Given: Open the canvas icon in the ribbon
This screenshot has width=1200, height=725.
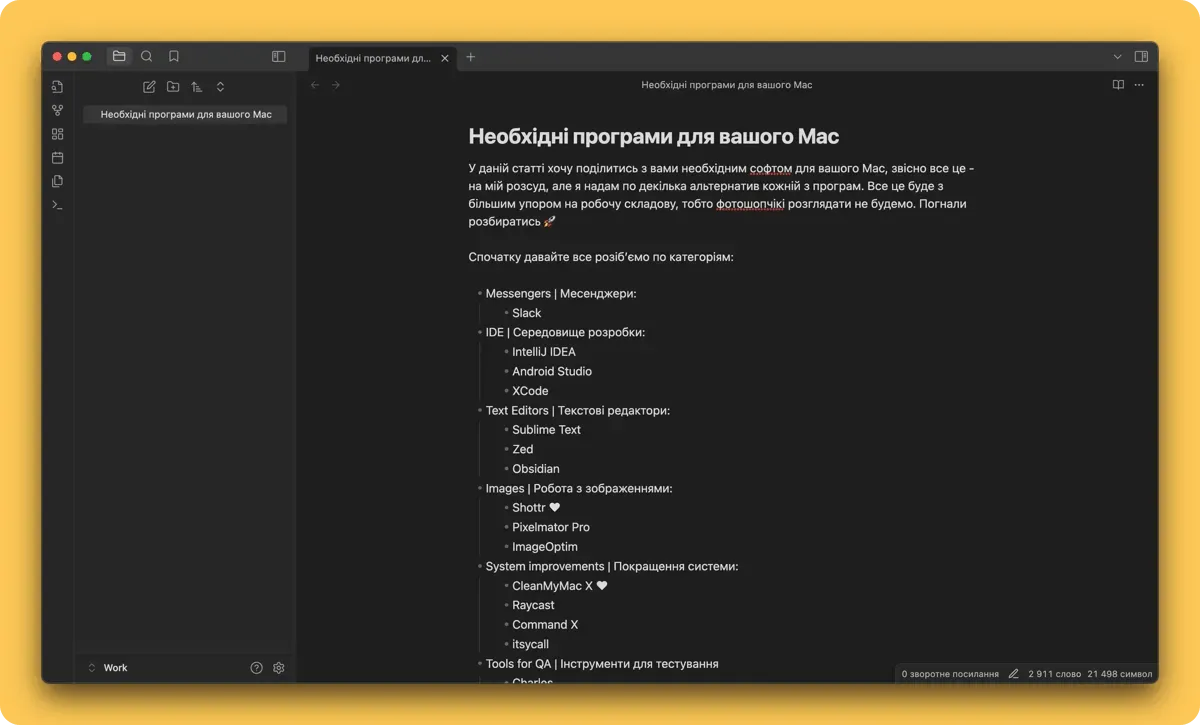Looking at the screenshot, I should pyautogui.click(x=57, y=134).
